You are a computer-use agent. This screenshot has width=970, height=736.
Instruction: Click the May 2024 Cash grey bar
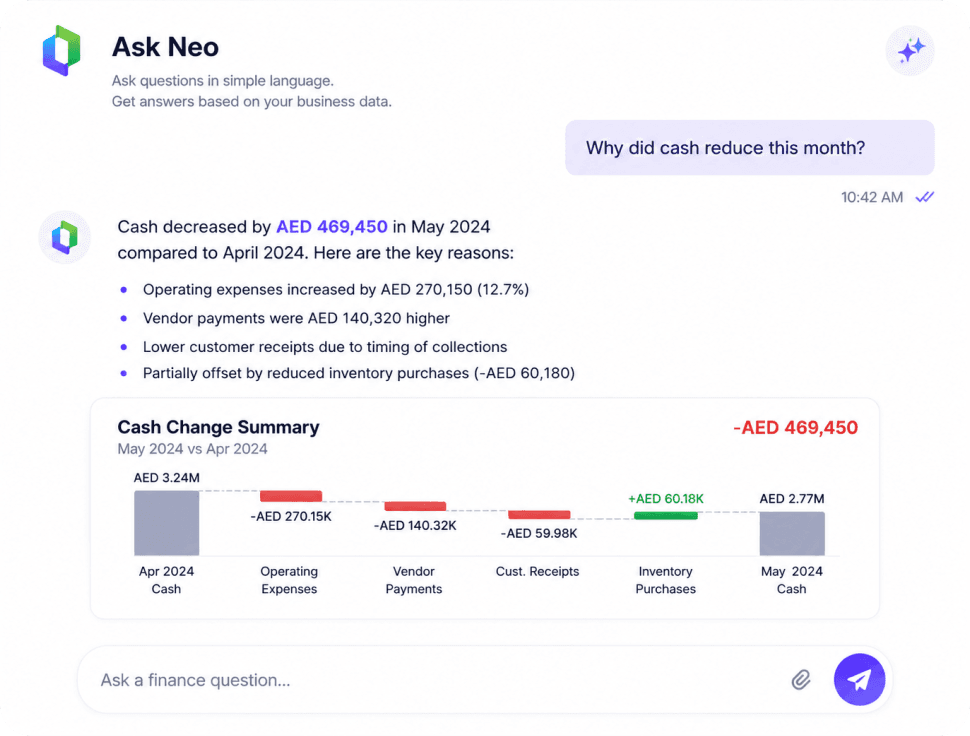(792, 533)
